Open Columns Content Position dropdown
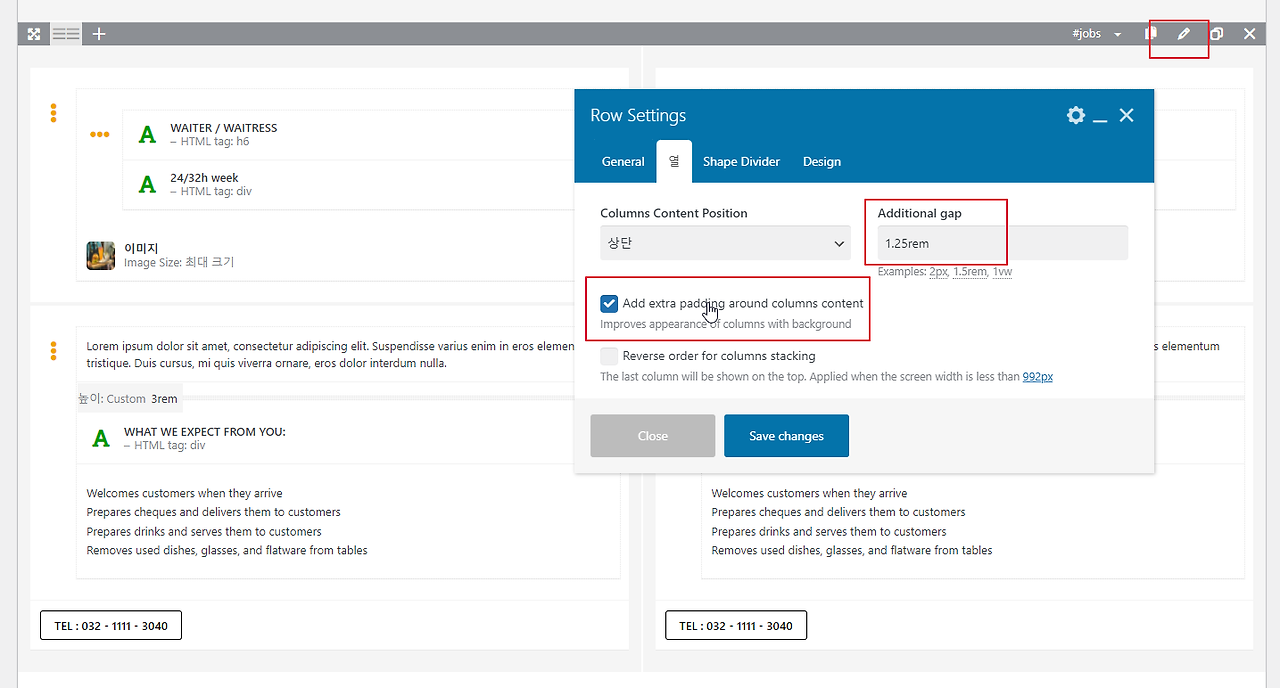Screen dimensions: 1280x688 tap(725, 243)
